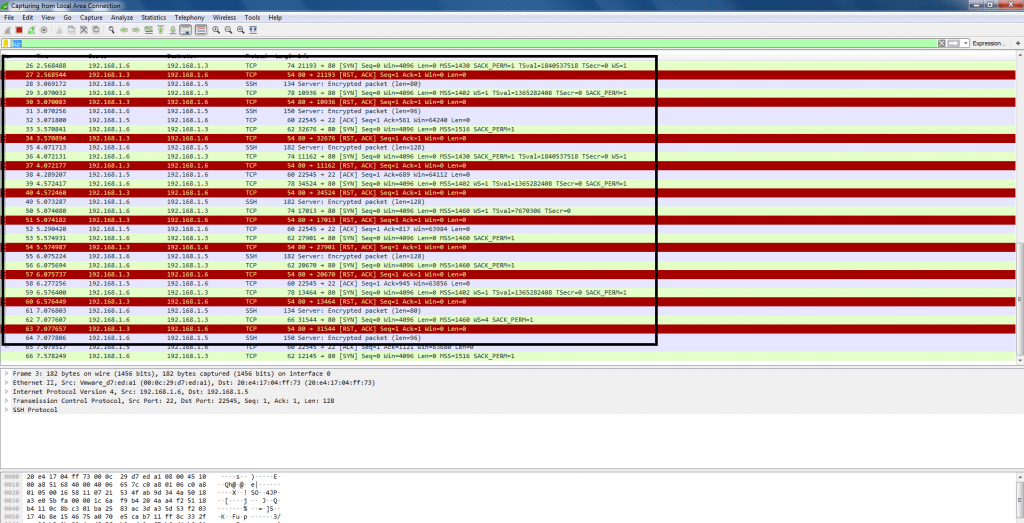This screenshot has width=1024, height=523.
Task: Expand the Frame 3 details row
Action: click(7, 373)
